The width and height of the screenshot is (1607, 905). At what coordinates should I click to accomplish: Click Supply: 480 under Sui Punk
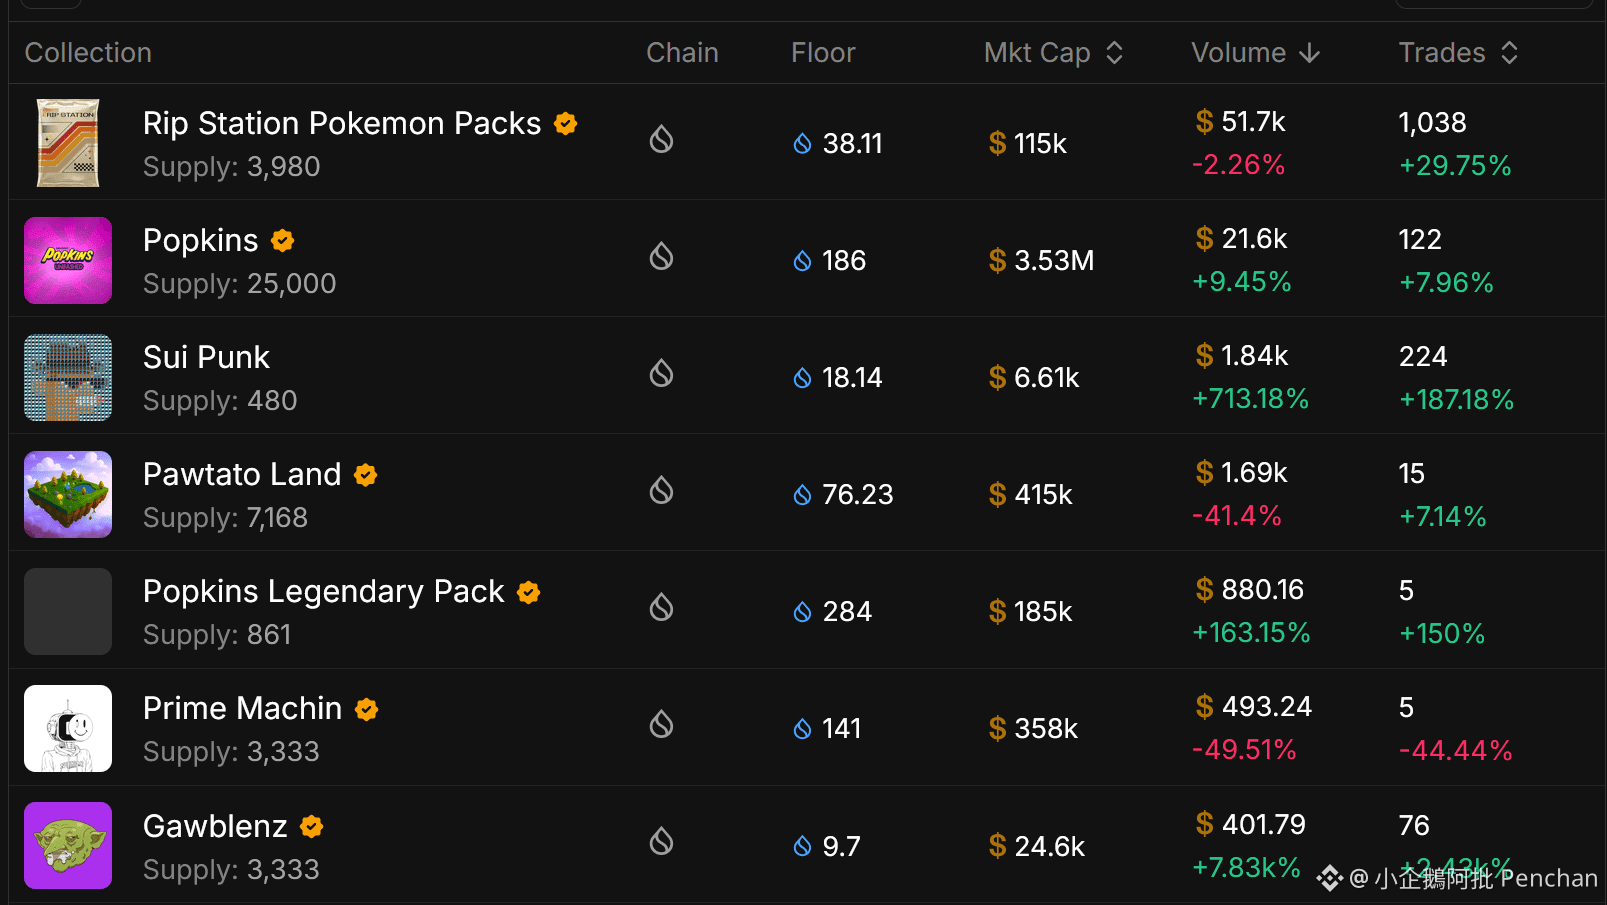click(x=220, y=401)
